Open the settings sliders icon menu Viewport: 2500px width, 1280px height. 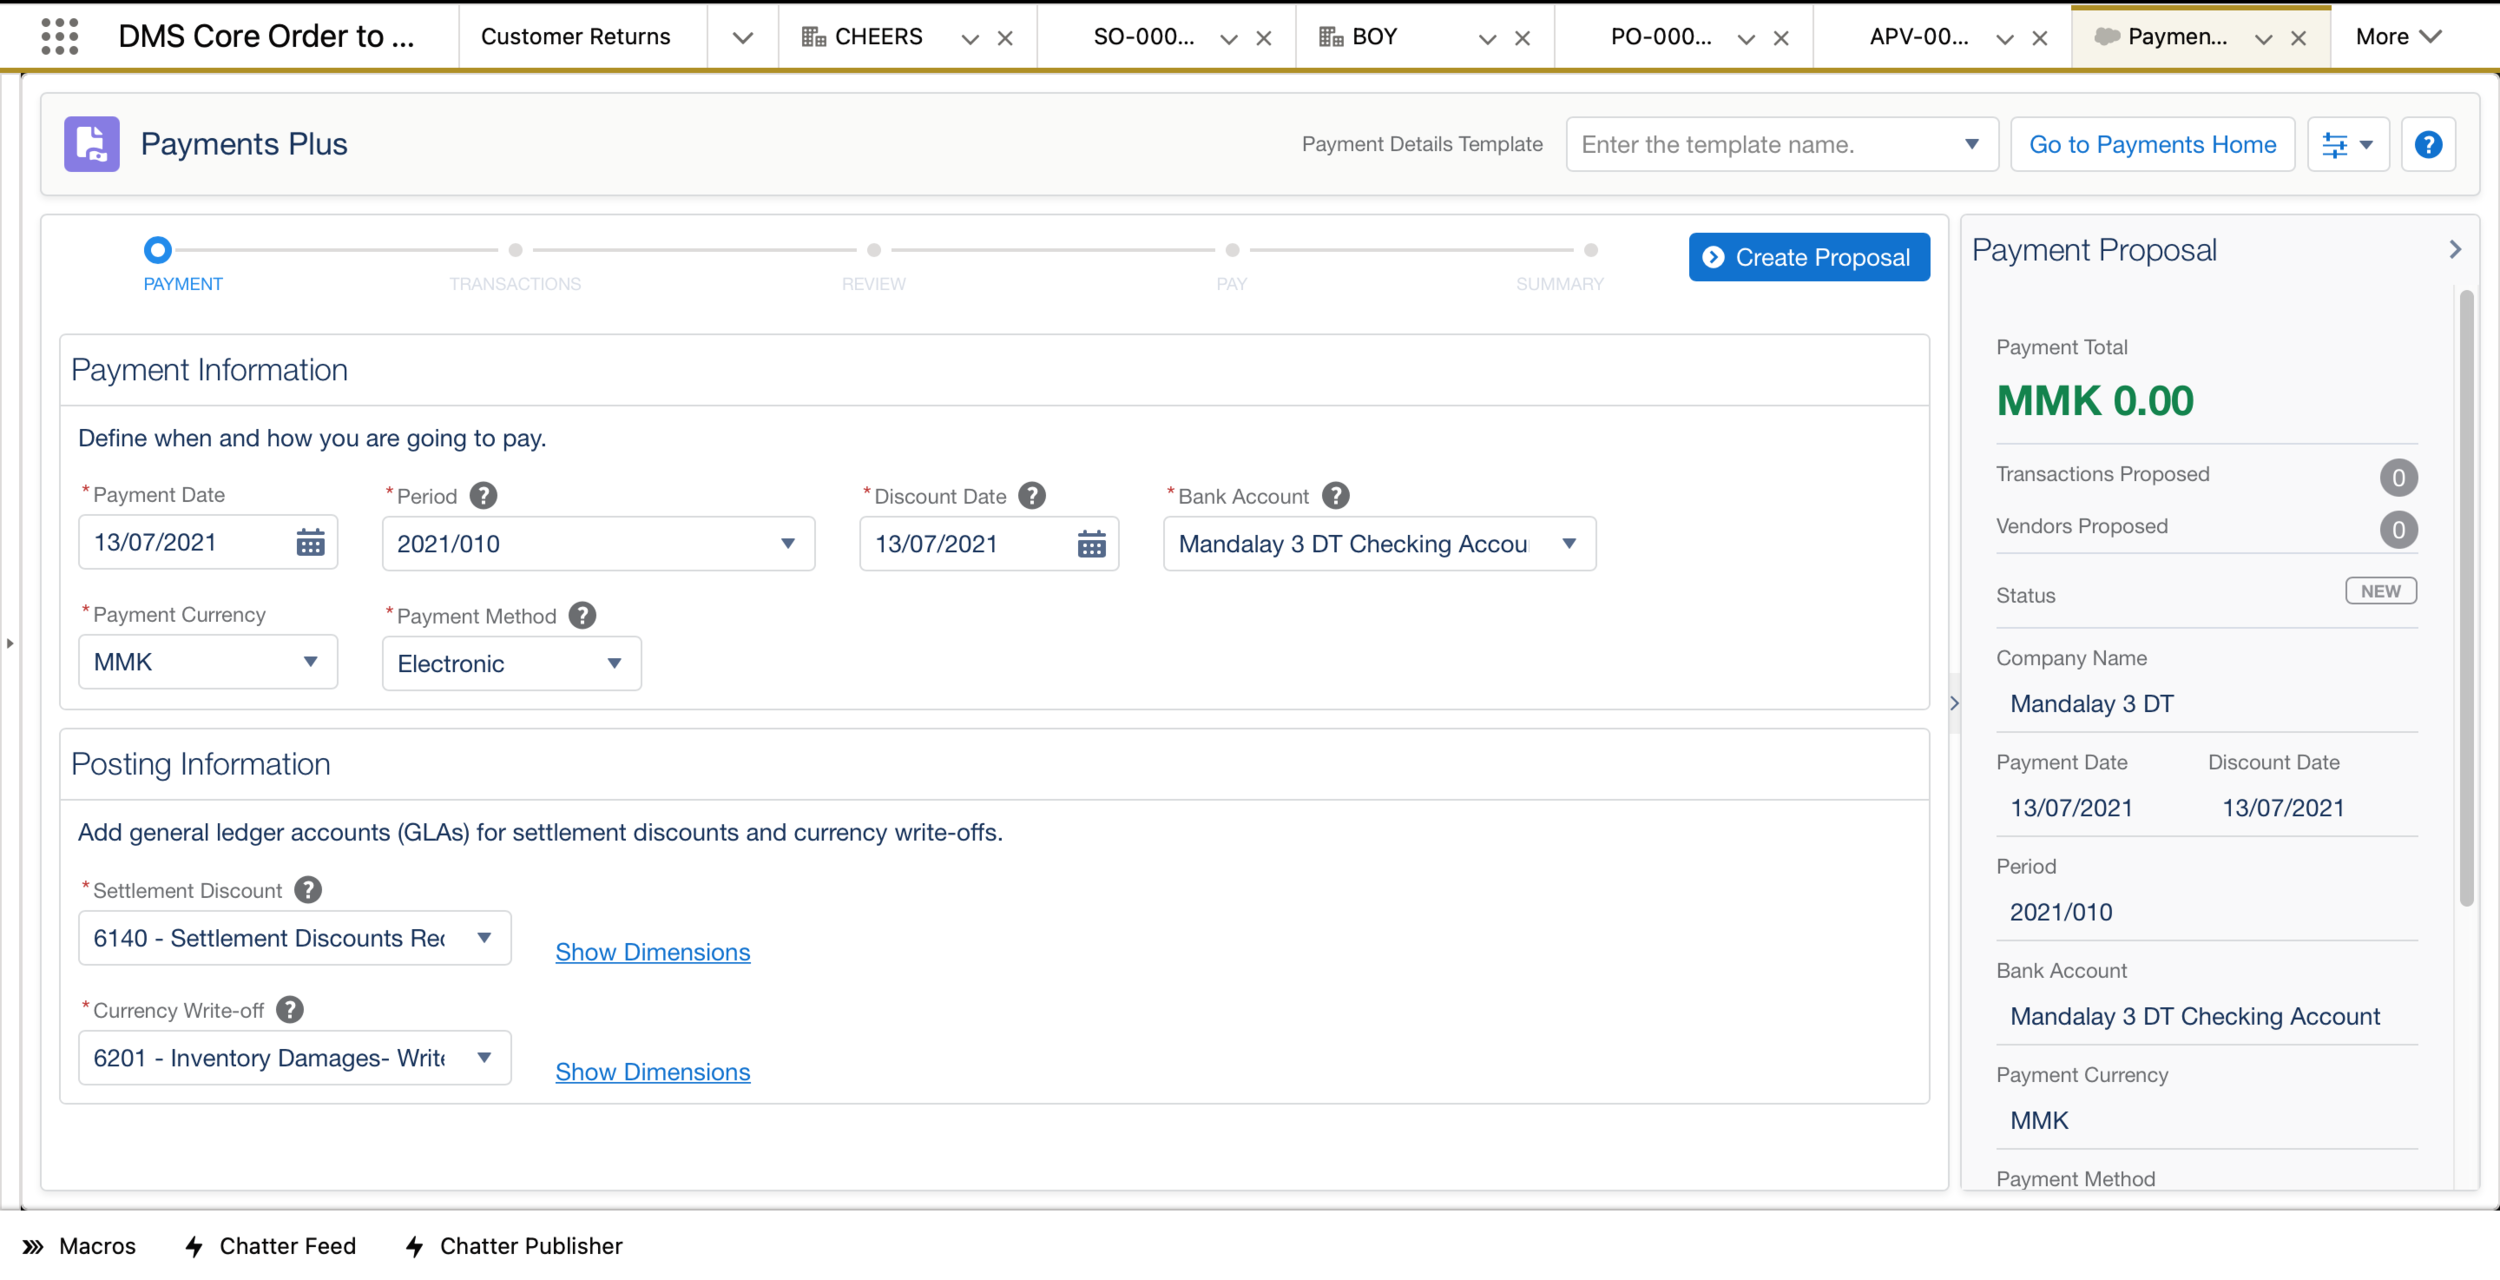pos(2347,145)
